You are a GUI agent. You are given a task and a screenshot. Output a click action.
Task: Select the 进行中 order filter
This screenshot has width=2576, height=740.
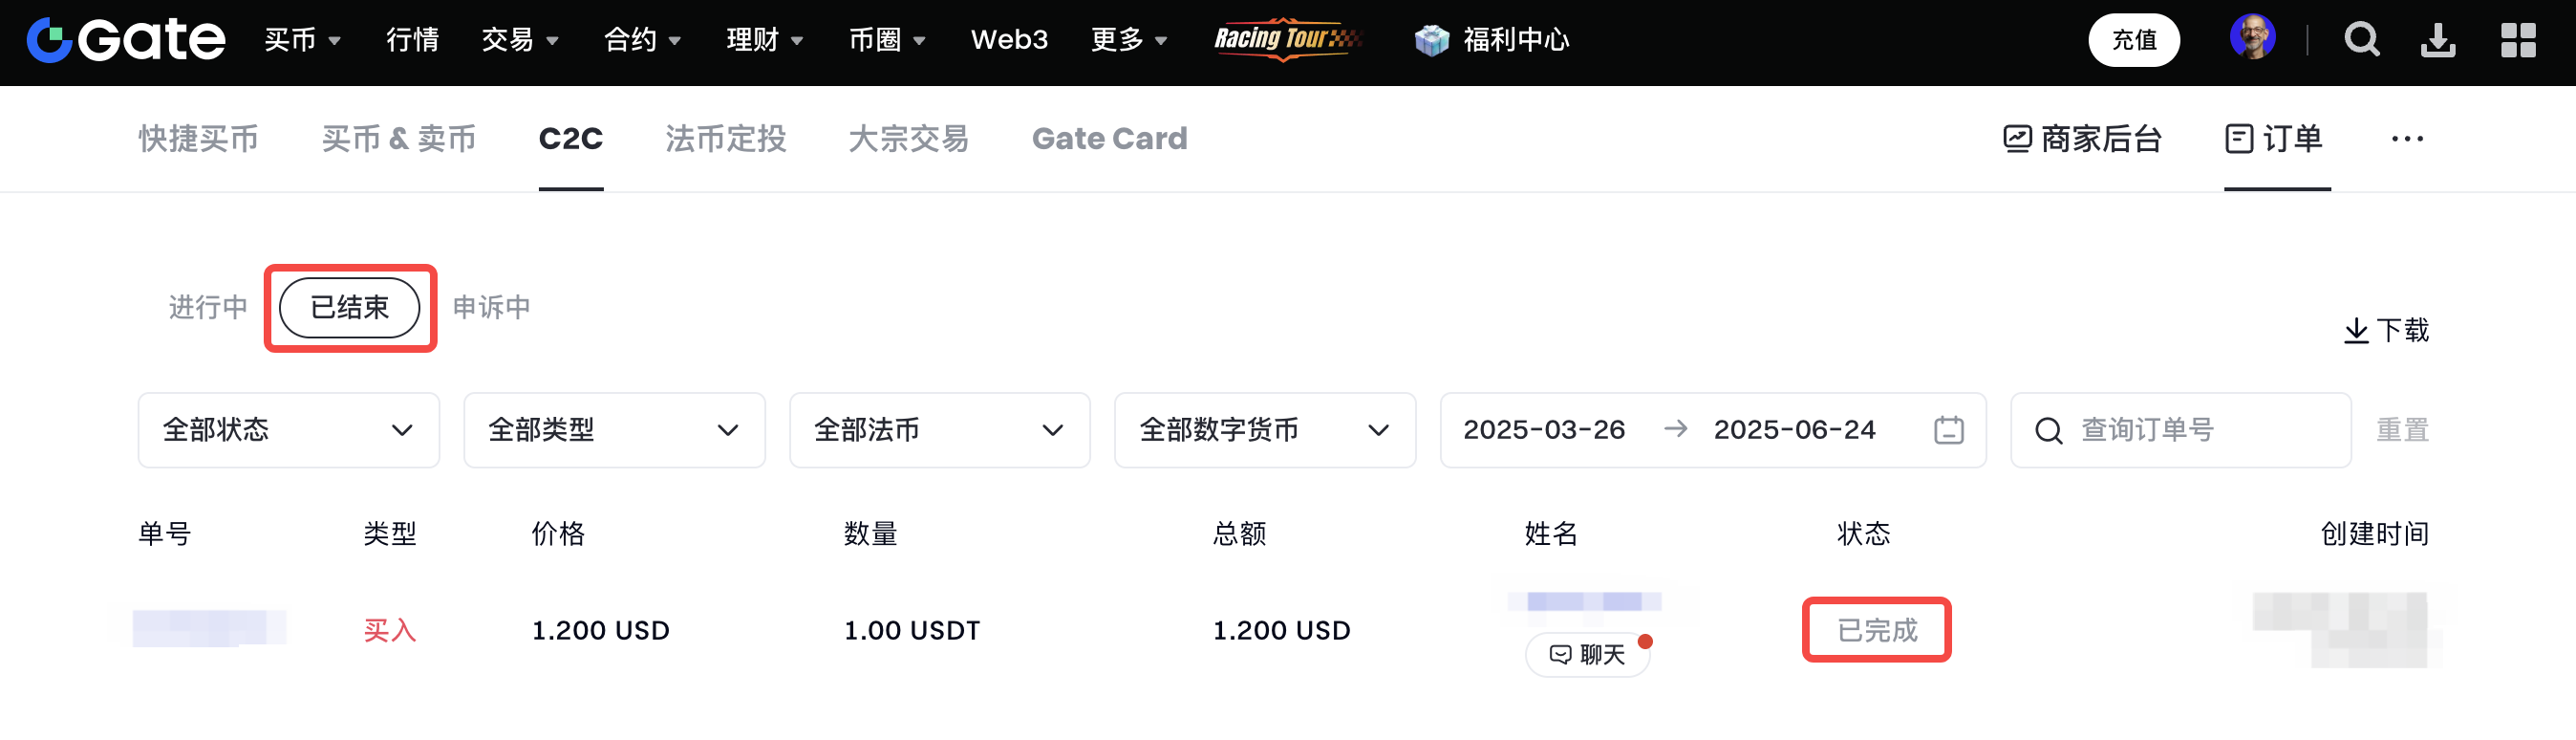208,307
